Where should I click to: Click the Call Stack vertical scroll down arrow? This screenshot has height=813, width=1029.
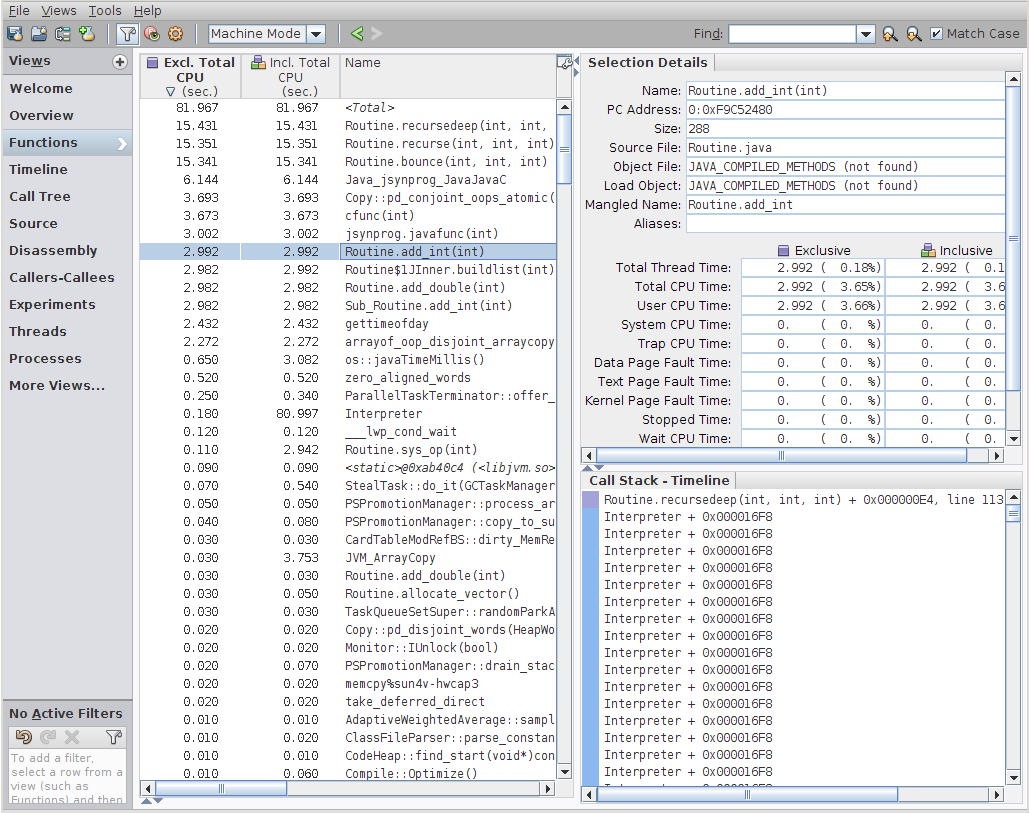coord(1013,778)
